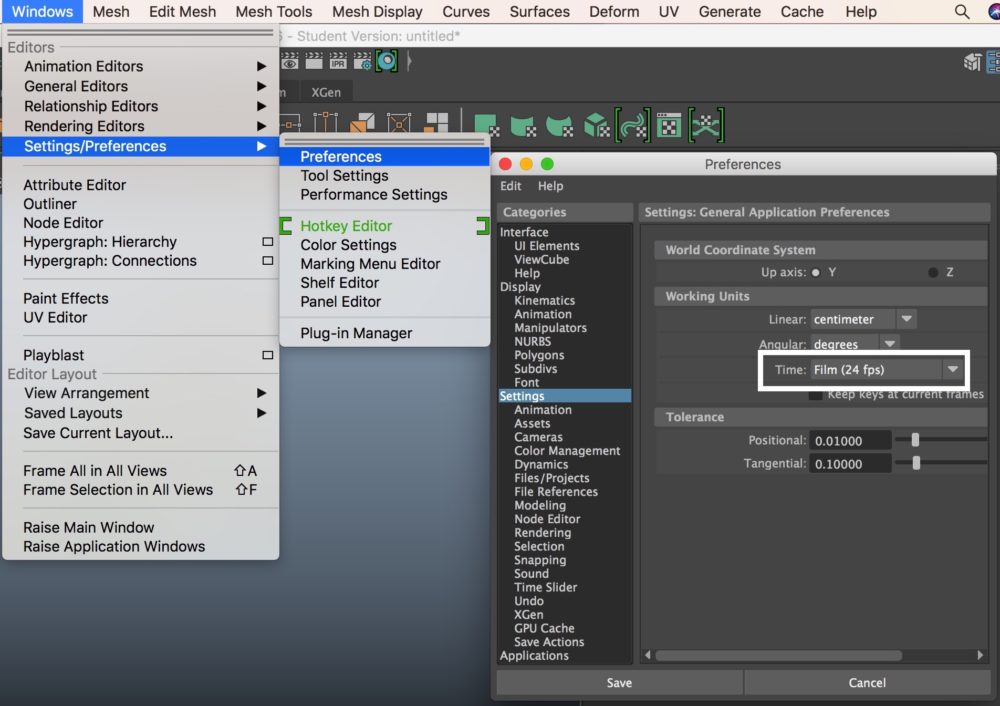Click Cancel button in Preferences
The height and width of the screenshot is (706, 1000).
pos(867,682)
